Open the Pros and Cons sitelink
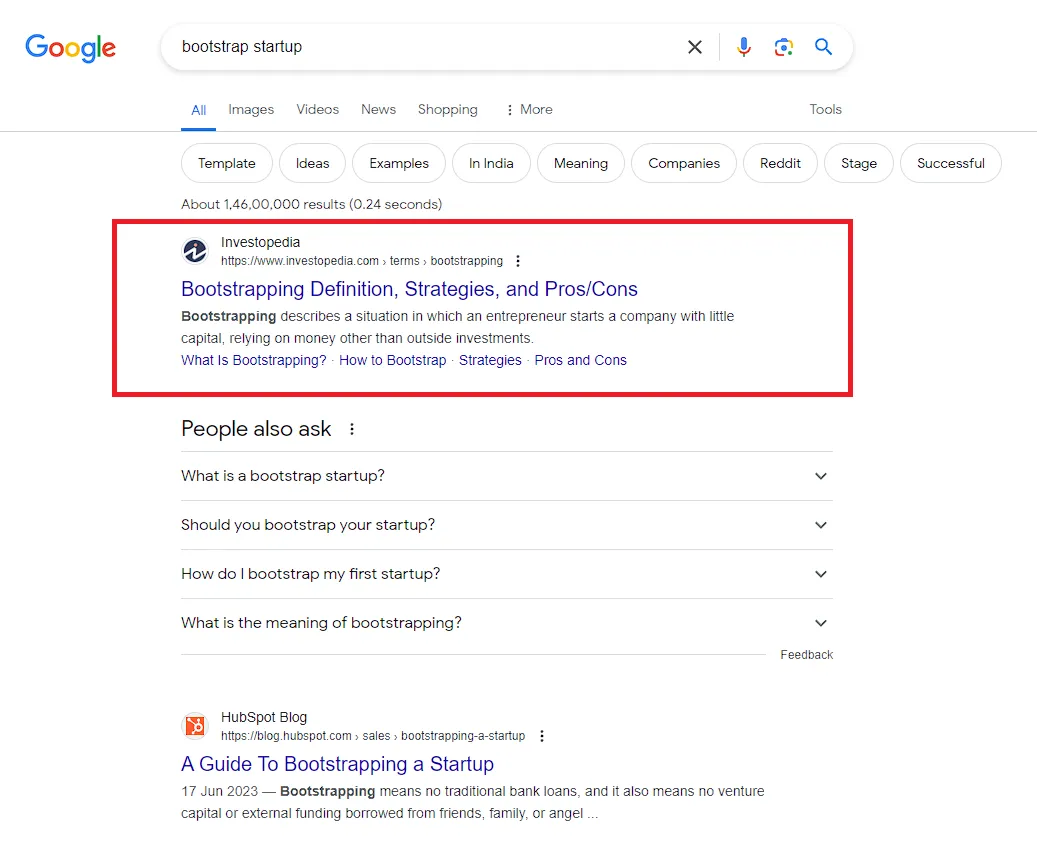Screen dimensions: 1037x857 tap(581, 360)
